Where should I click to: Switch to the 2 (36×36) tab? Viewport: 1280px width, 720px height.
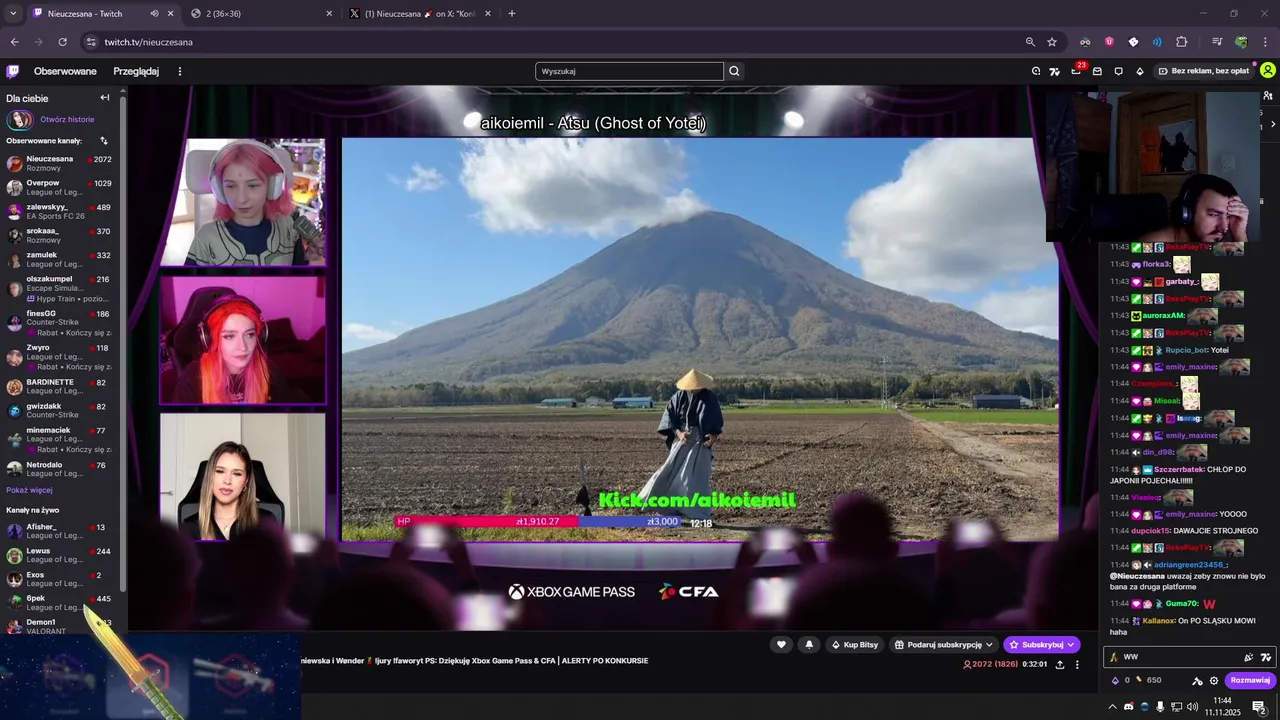[x=262, y=14]
